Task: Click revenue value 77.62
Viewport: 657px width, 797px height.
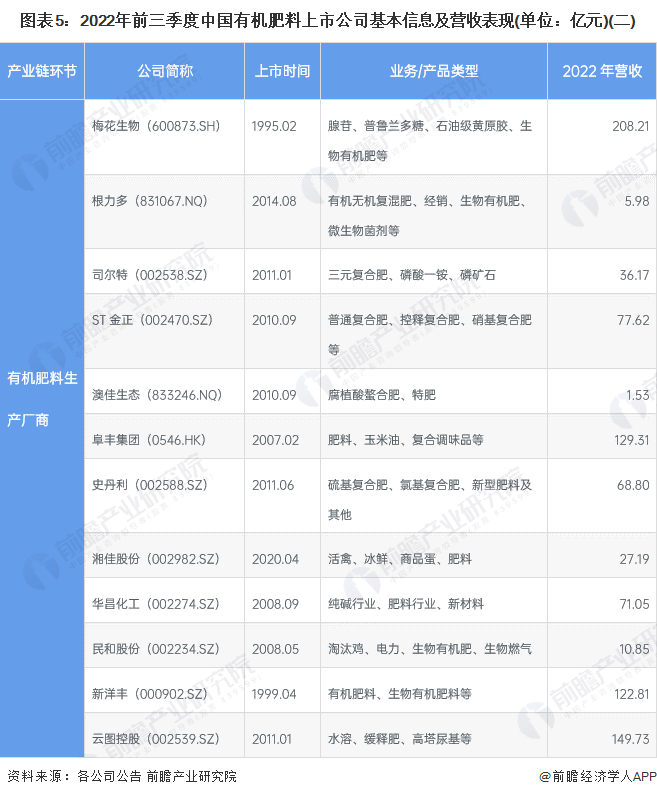Action: 633,320
